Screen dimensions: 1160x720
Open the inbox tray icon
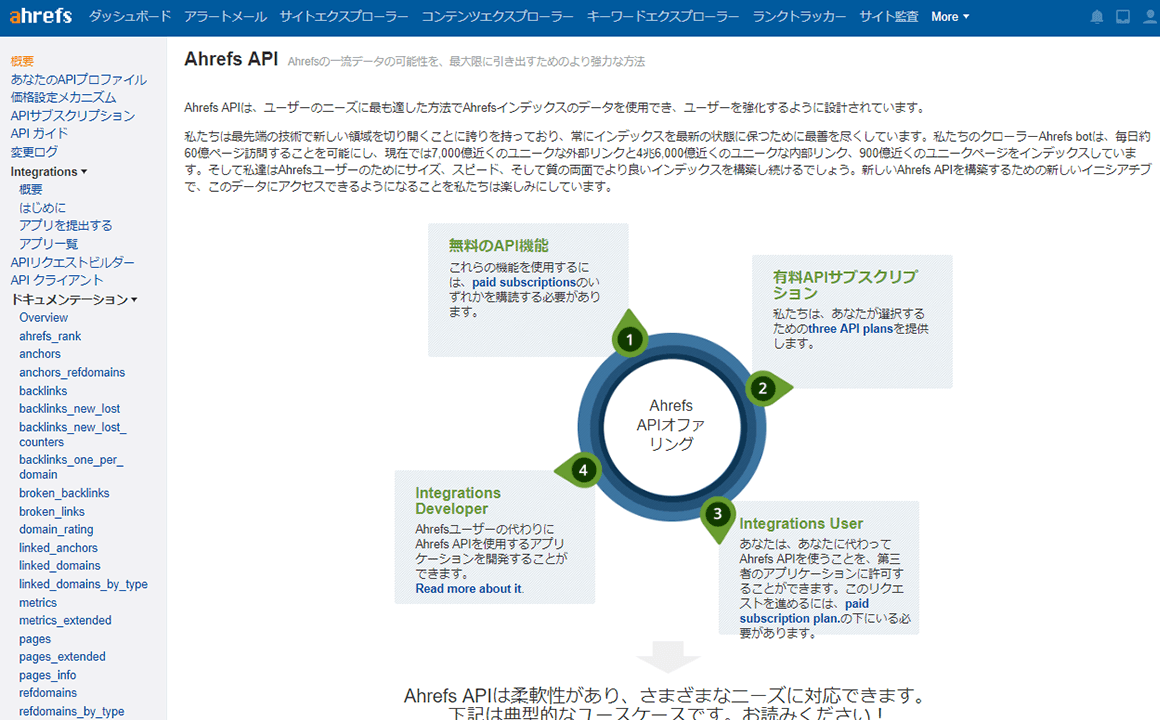coord(1123,17)
